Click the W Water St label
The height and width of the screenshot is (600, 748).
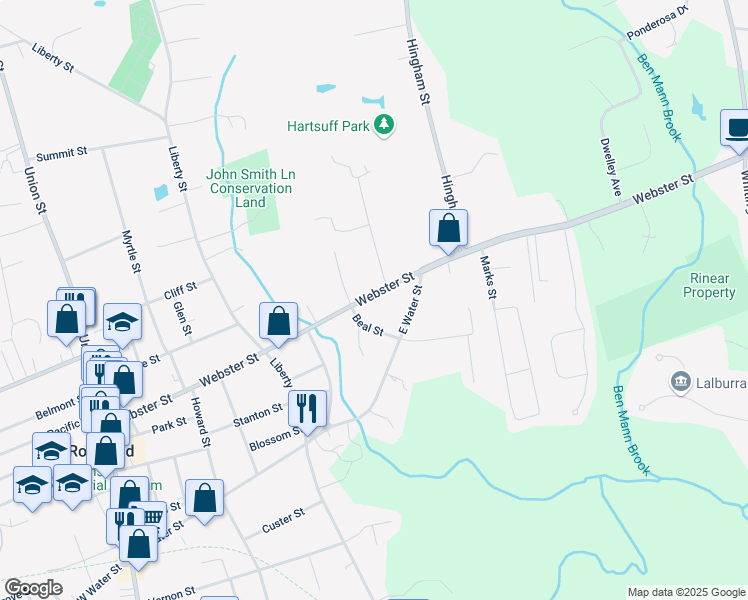pyautogui.click(x=98, y=581)
